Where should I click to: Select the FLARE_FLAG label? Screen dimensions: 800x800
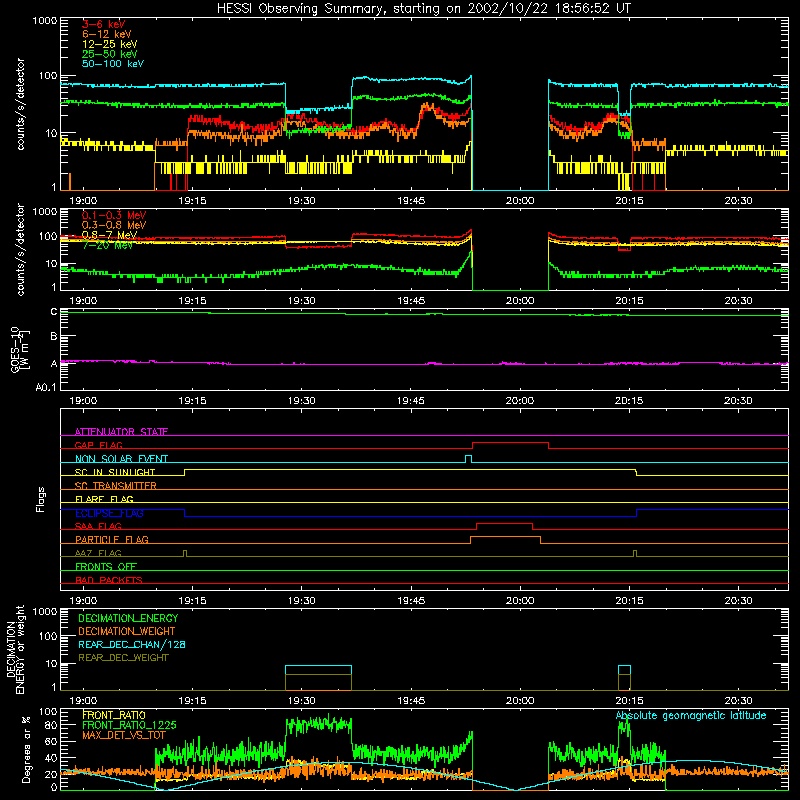pyautogui.click(x=104, y=499)
